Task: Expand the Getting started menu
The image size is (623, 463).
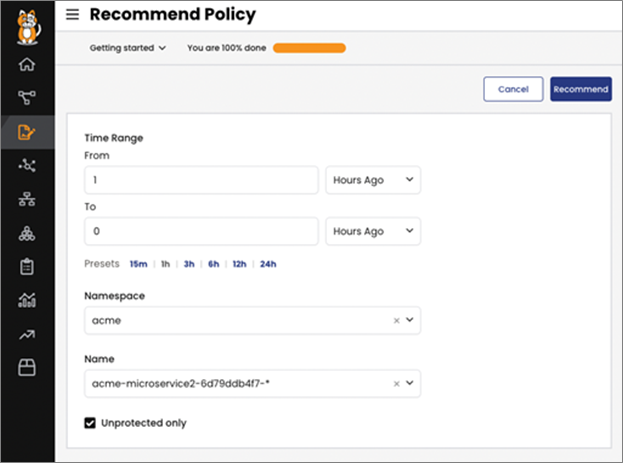Action: tap(127, 47)
